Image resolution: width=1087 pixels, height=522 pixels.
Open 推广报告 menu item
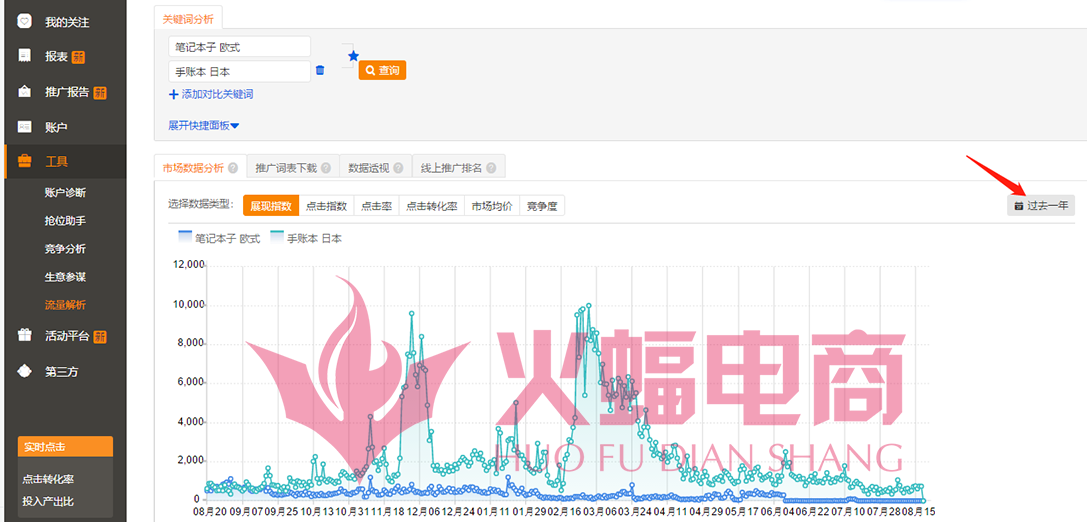pos(65,92)
